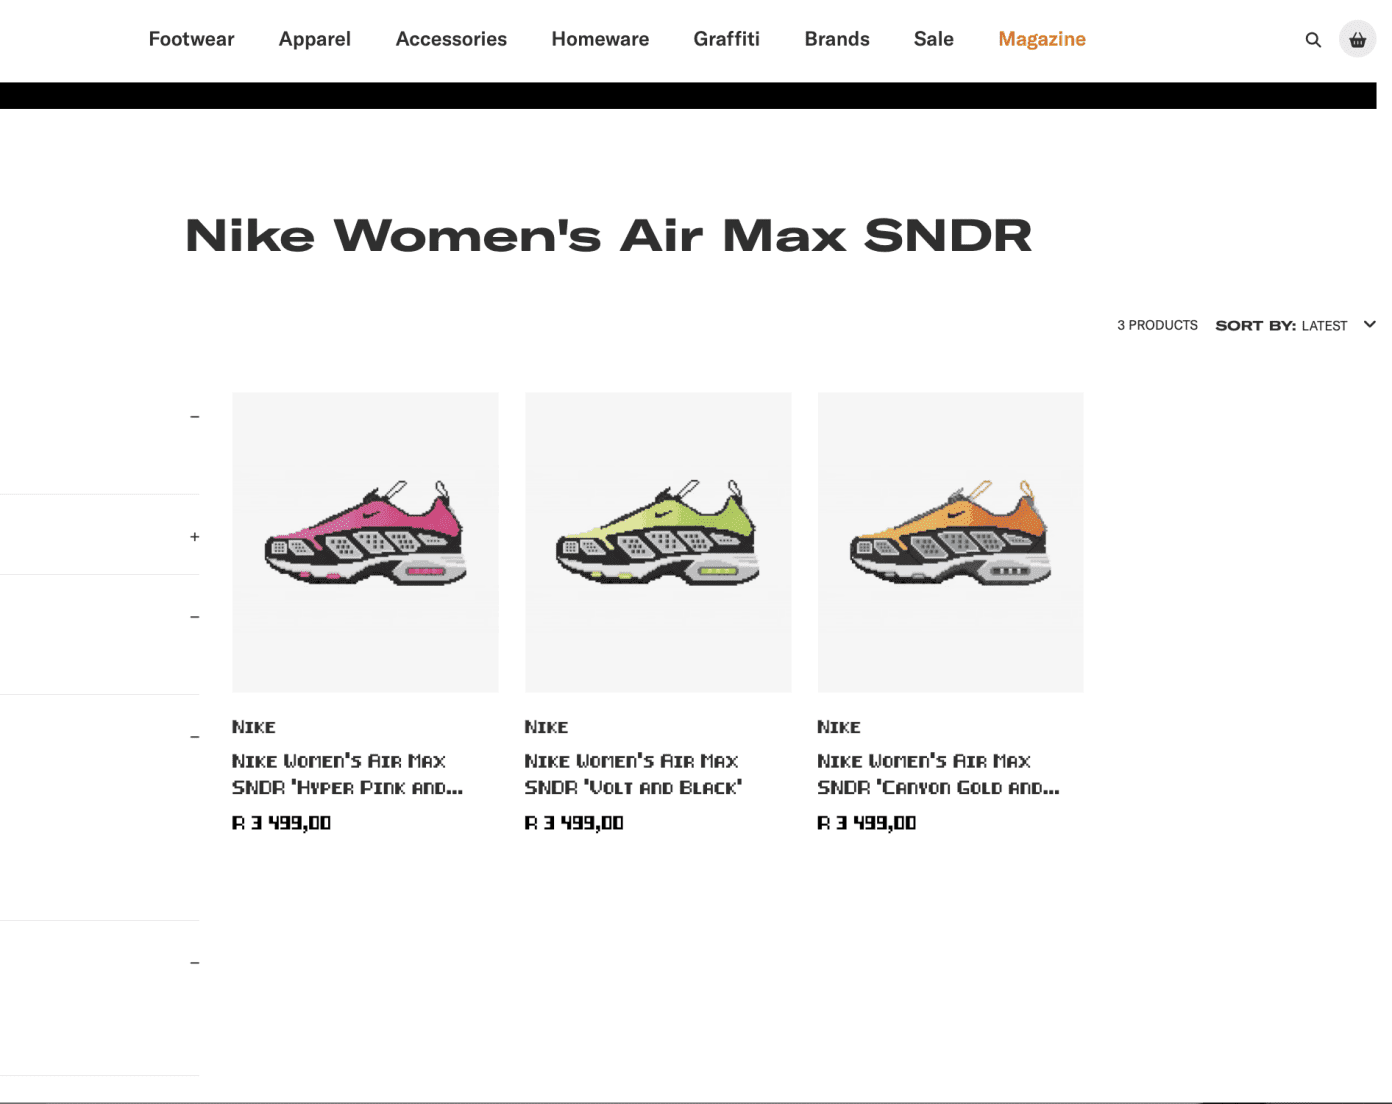Open the Brands menu

pos(837,39)
